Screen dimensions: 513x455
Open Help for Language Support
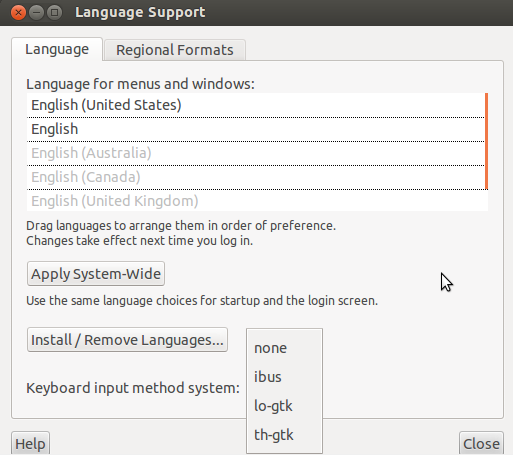(x=30, y=444)
